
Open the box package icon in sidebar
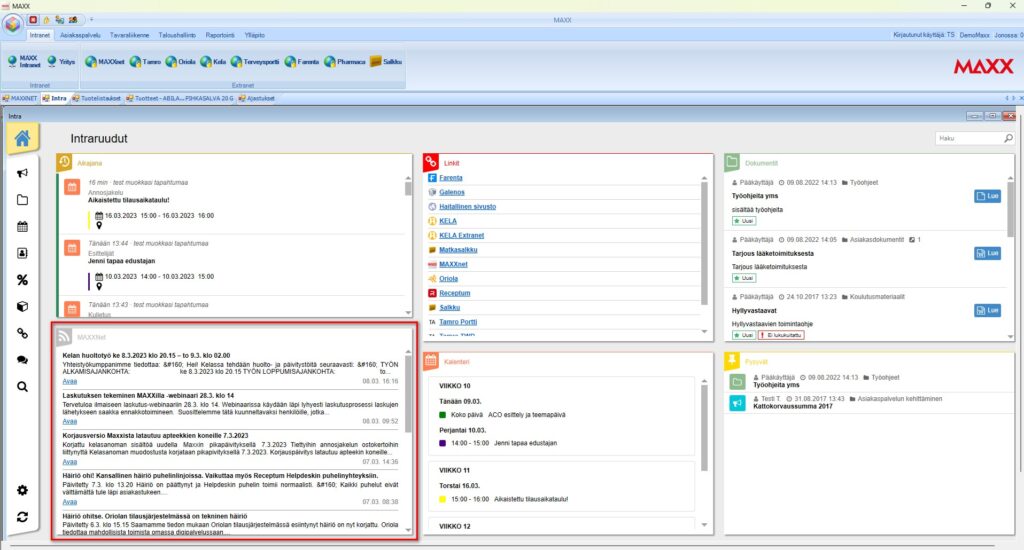point(22,306)
